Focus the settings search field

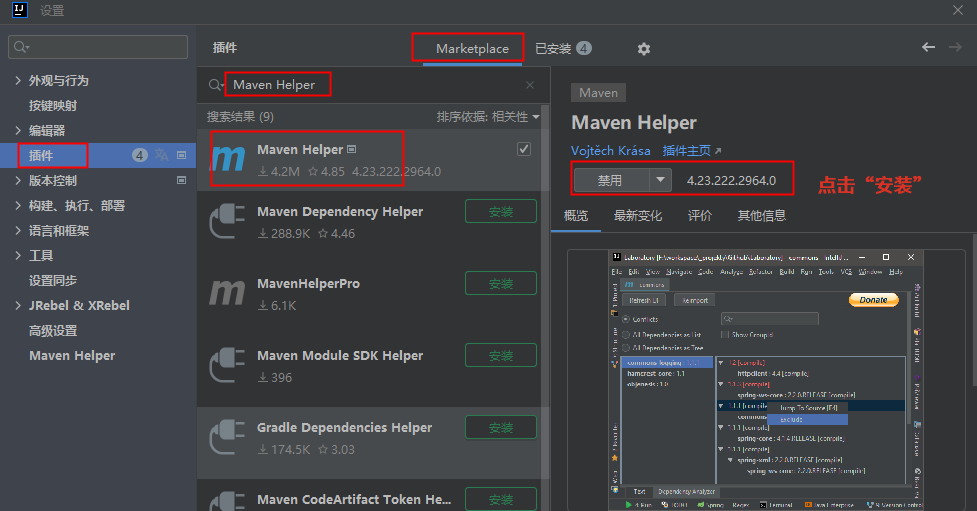point(98,47)
